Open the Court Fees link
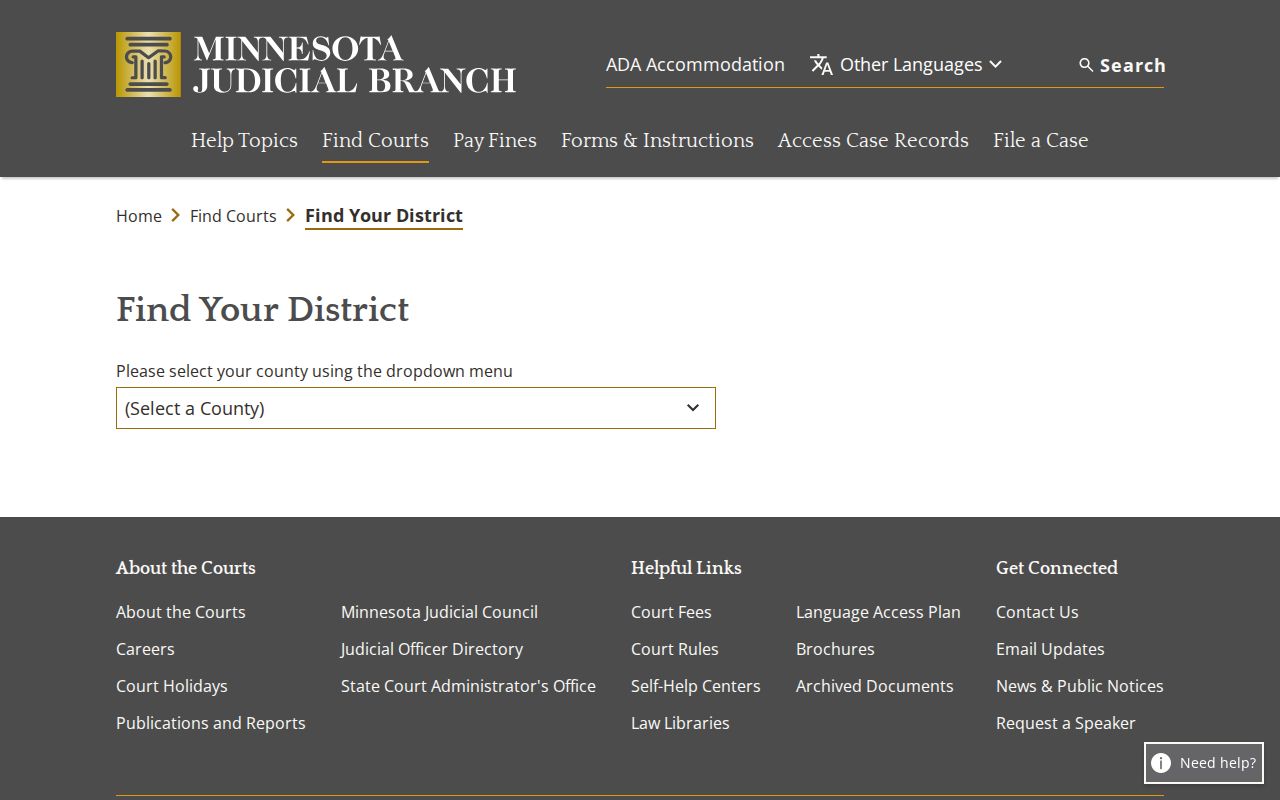1280x800 pixels. pos(671,612)
